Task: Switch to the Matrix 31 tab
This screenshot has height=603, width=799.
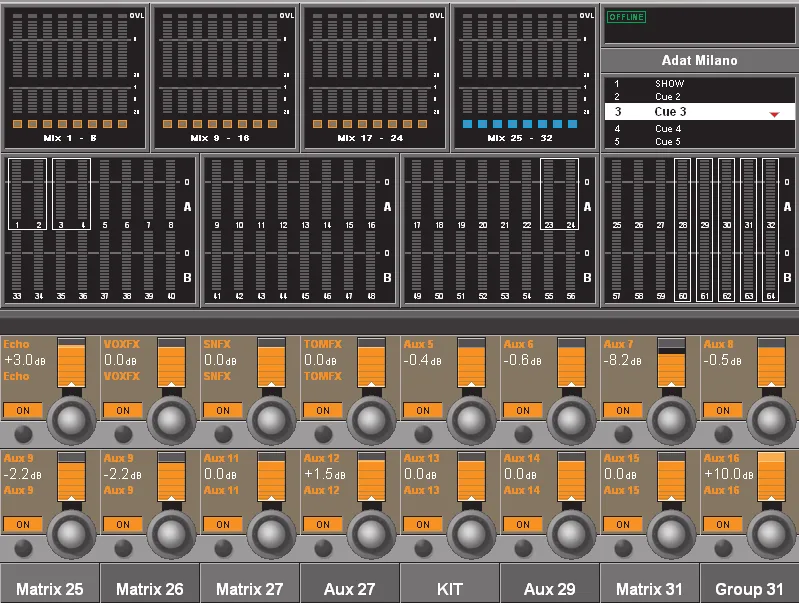Action: click(x=649, y=584)
